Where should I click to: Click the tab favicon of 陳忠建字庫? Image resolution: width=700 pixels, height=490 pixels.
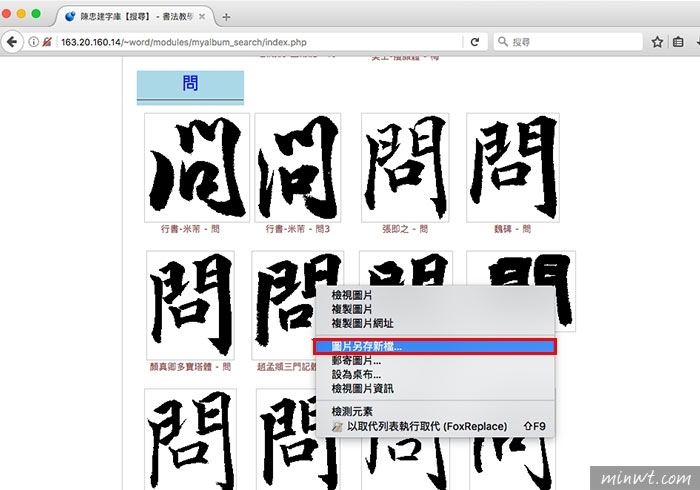[70, 17]
